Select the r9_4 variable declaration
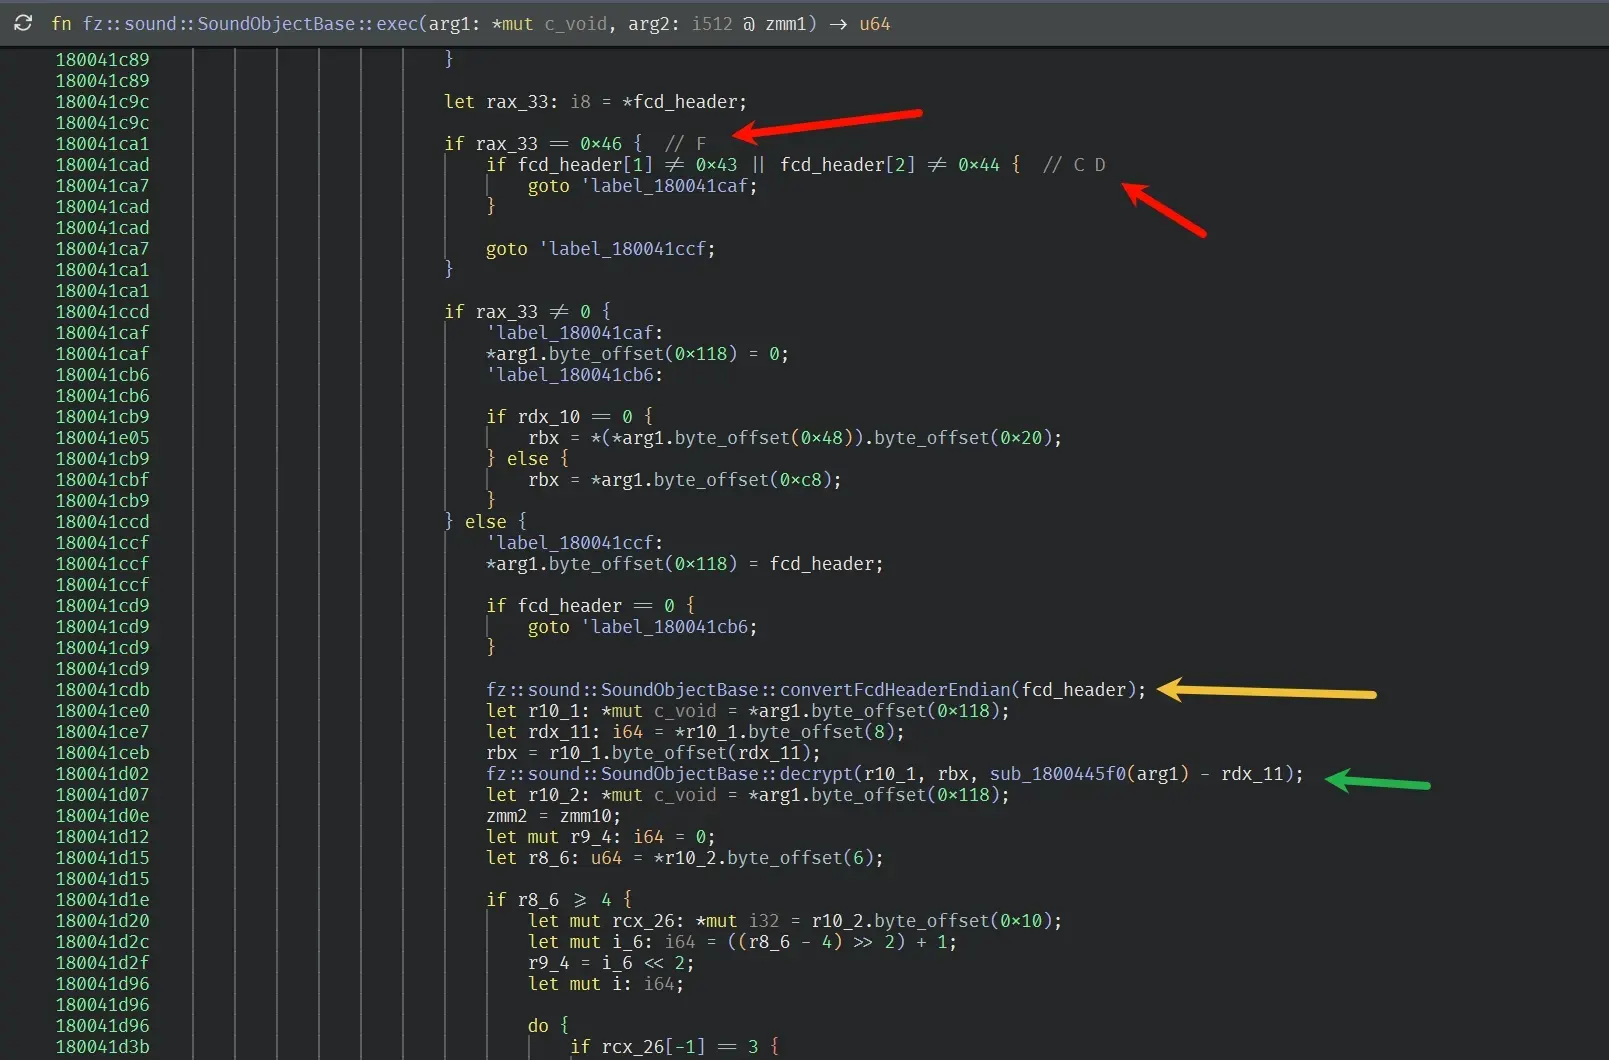This screenshot has height=1060, width=1609. (596, 837)
